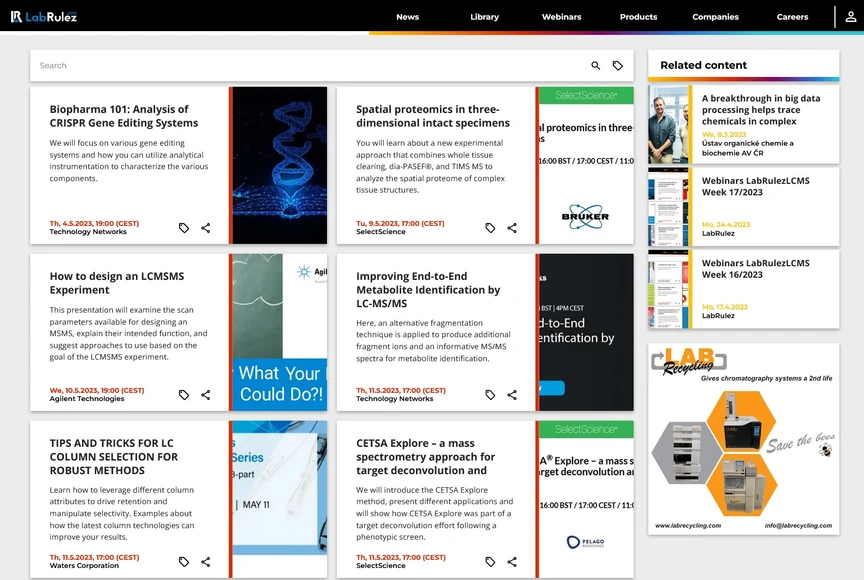864x580 pixels.
Task: Share the LC Column Selection webinar
Action: [206, 561]
